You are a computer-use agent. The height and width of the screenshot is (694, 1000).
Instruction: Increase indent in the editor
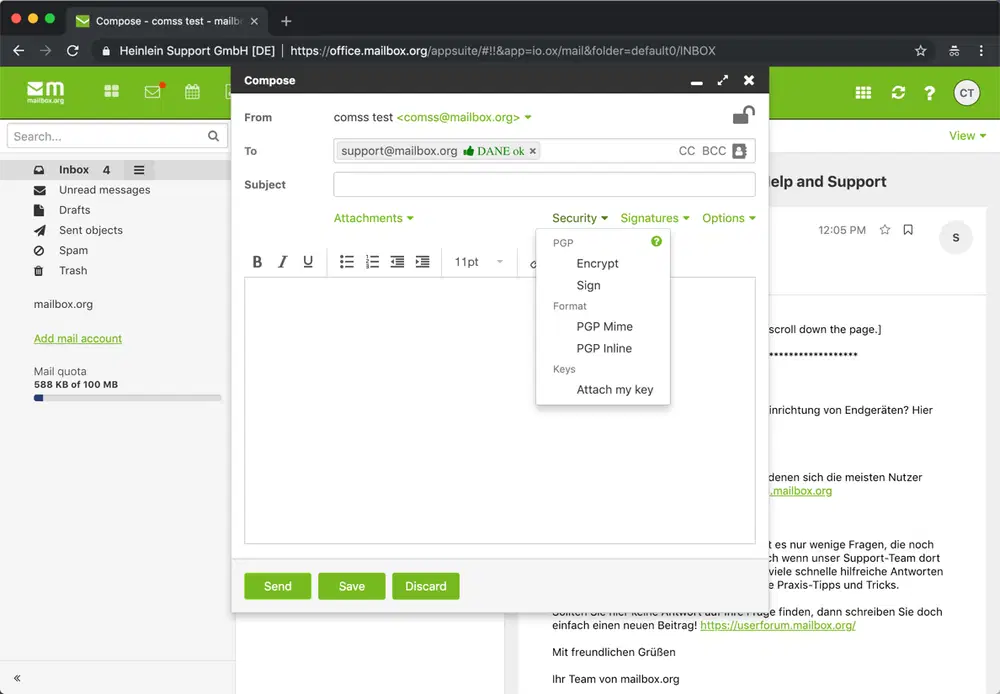coord(422,262)
